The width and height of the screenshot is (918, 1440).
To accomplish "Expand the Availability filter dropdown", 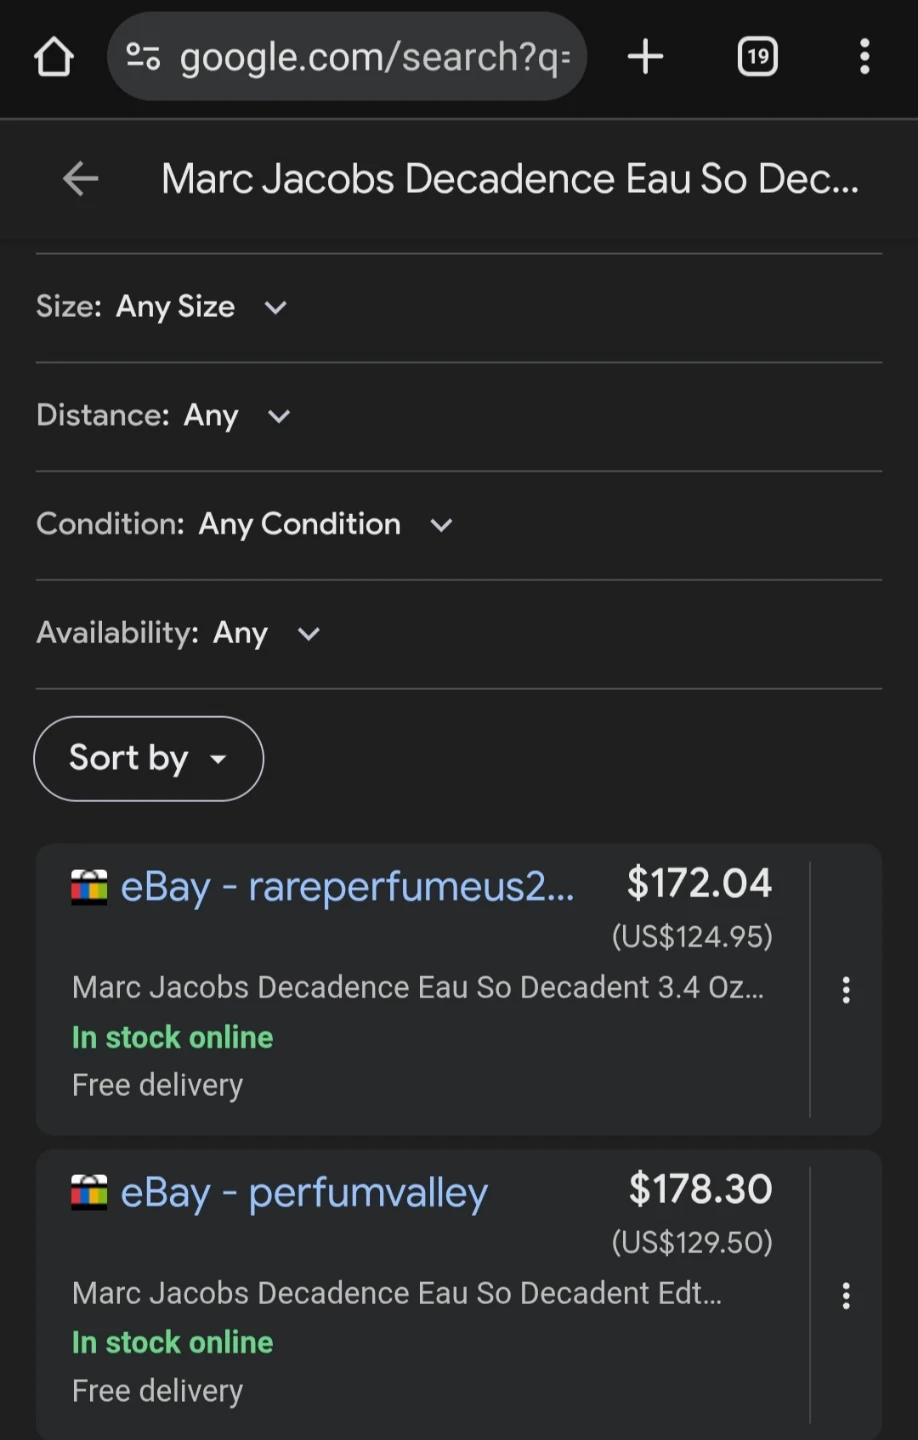I will (308, 634).
